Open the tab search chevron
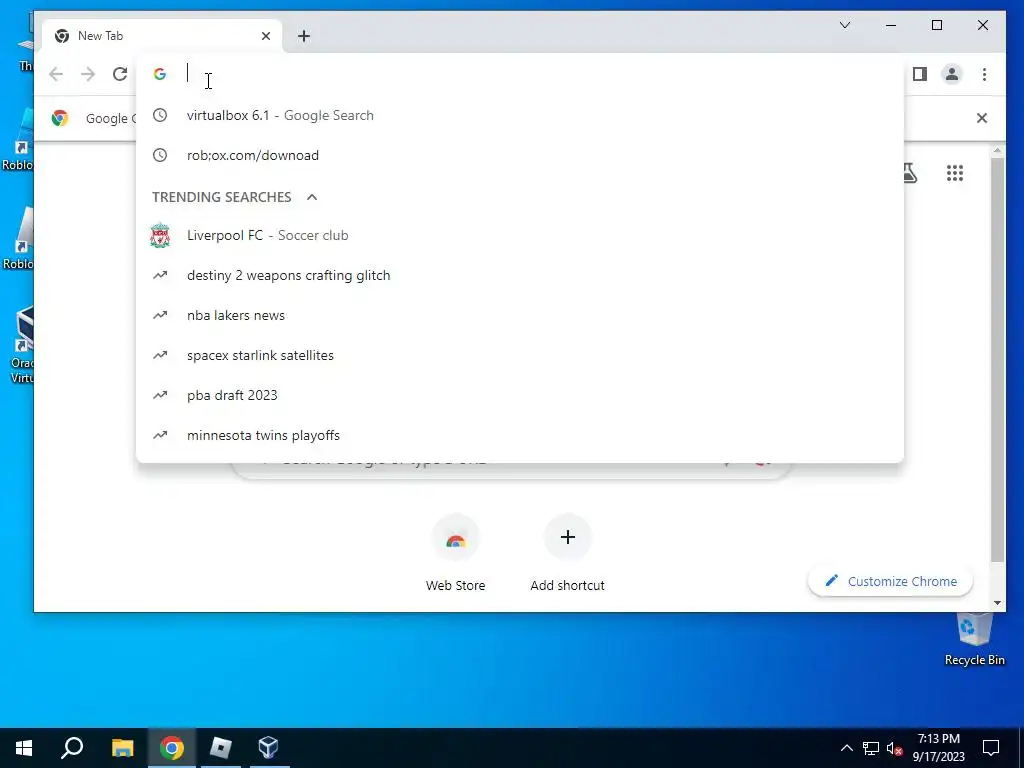This screenshot has width=1024, height=768. coord(845,25)
